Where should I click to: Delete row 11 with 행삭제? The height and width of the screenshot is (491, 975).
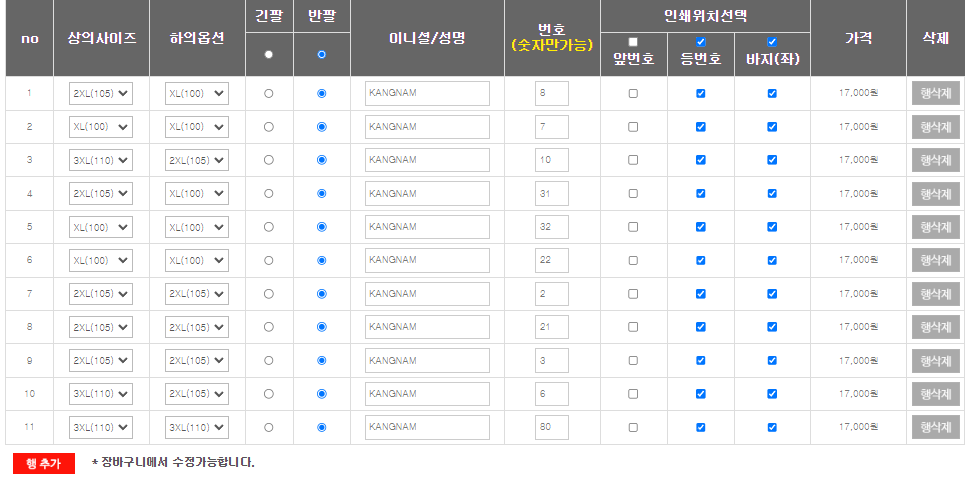[935, 427]
